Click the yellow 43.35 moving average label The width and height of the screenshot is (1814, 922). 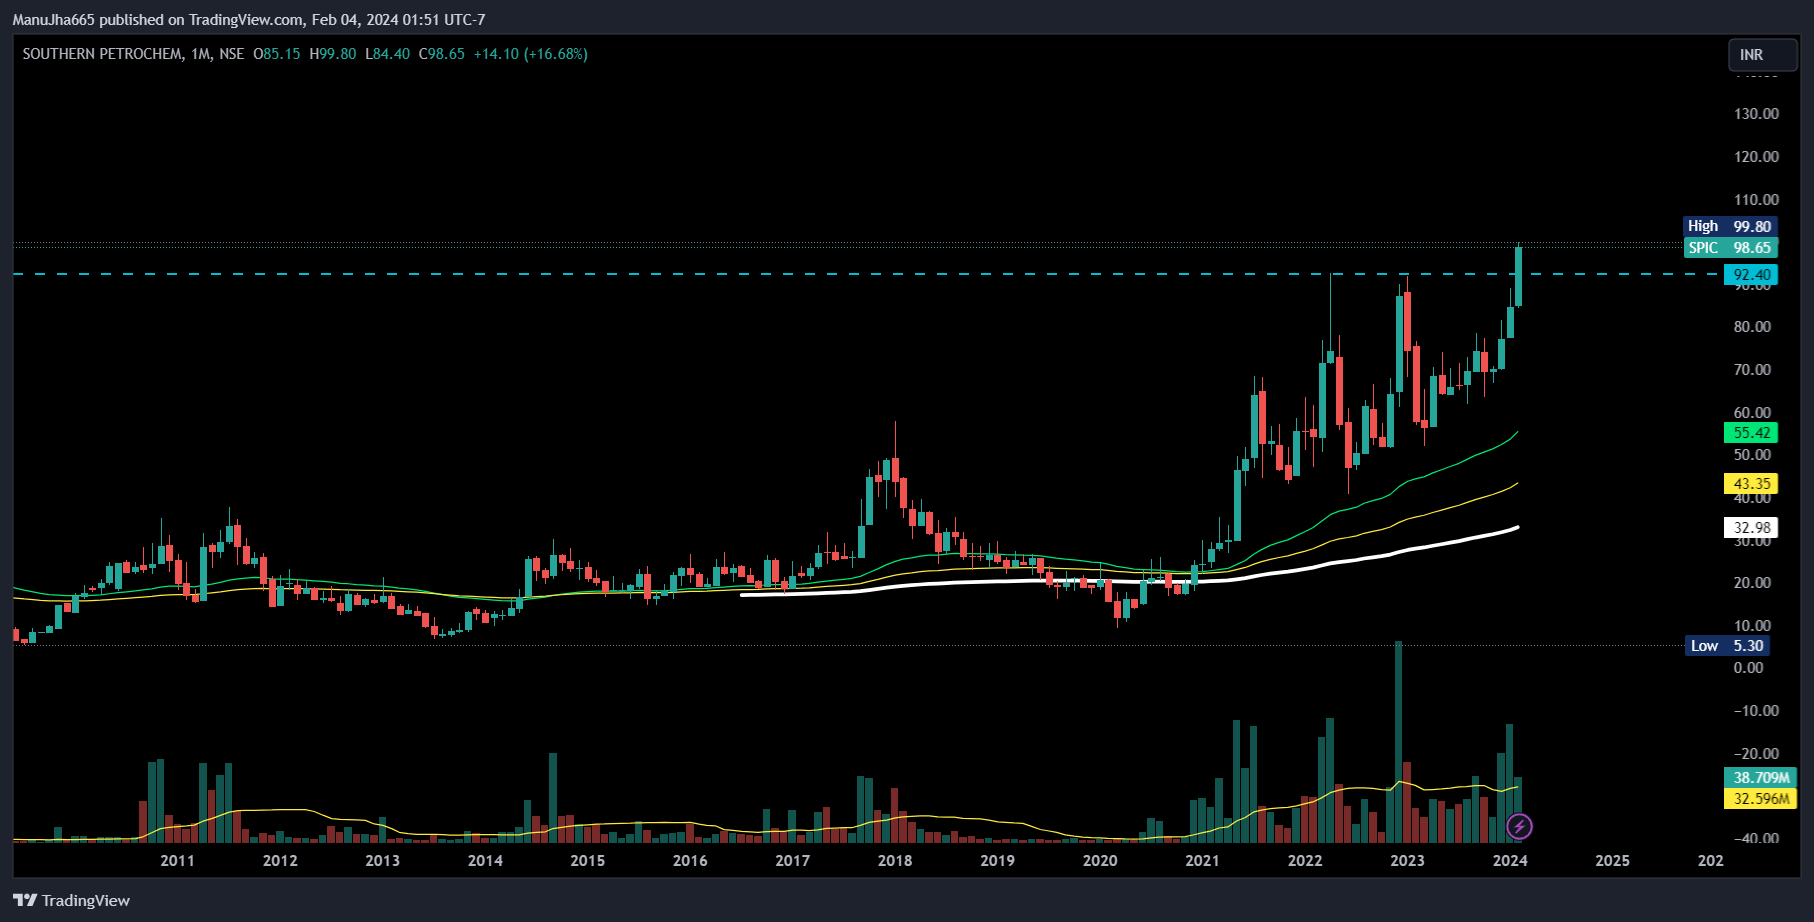pos(1751,484)
